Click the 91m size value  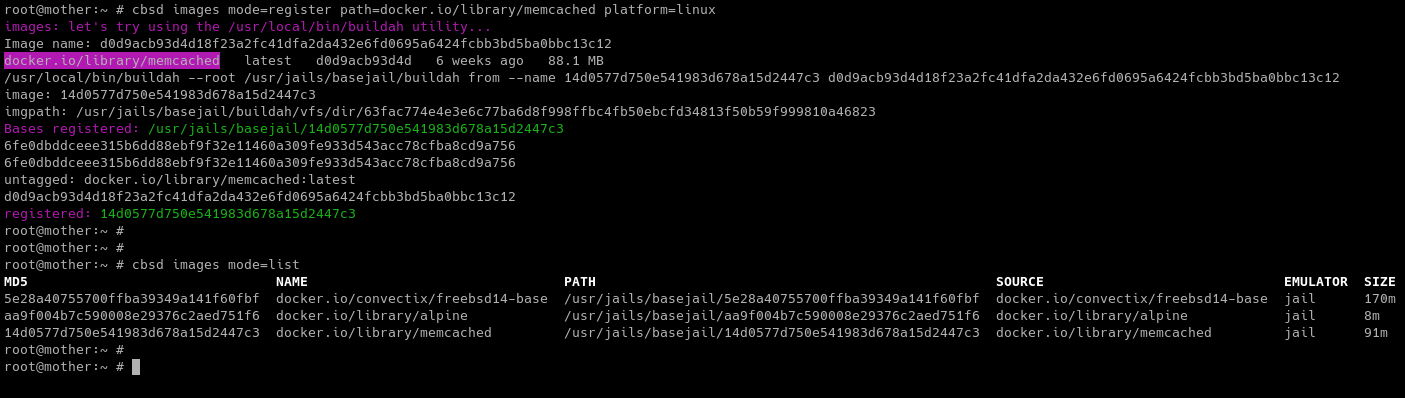(x=1376, y=333)
